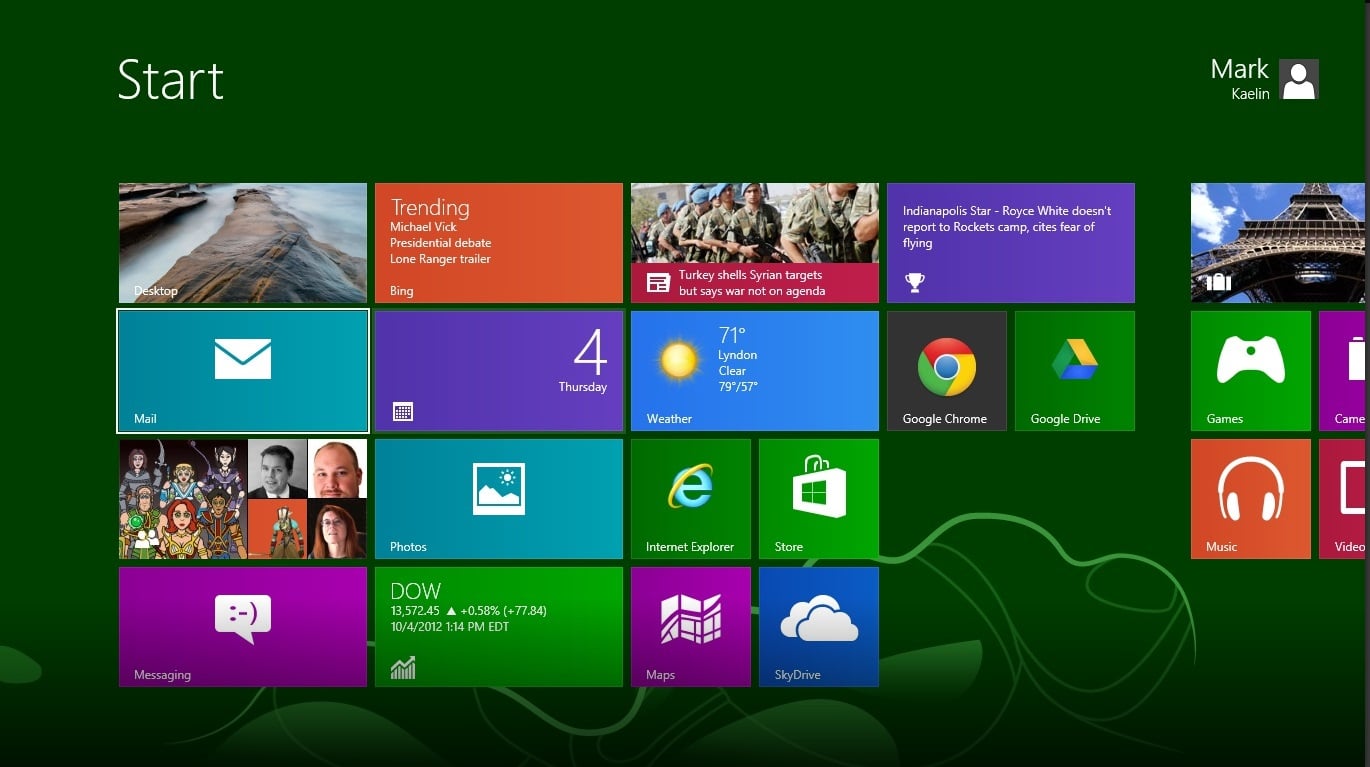
Task: Open the SkyDrive tile
Action: [819, 627]
